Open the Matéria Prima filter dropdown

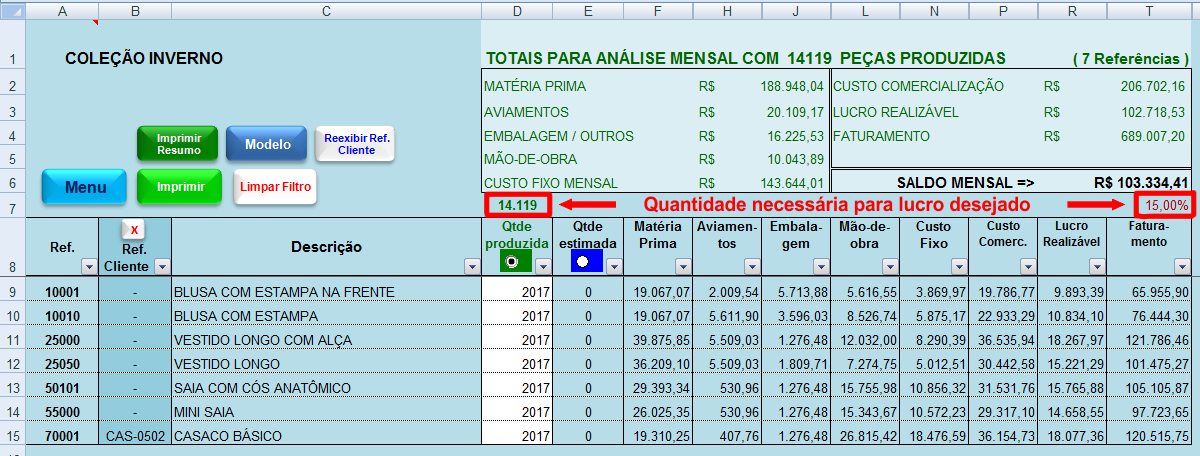click(681, 267)
